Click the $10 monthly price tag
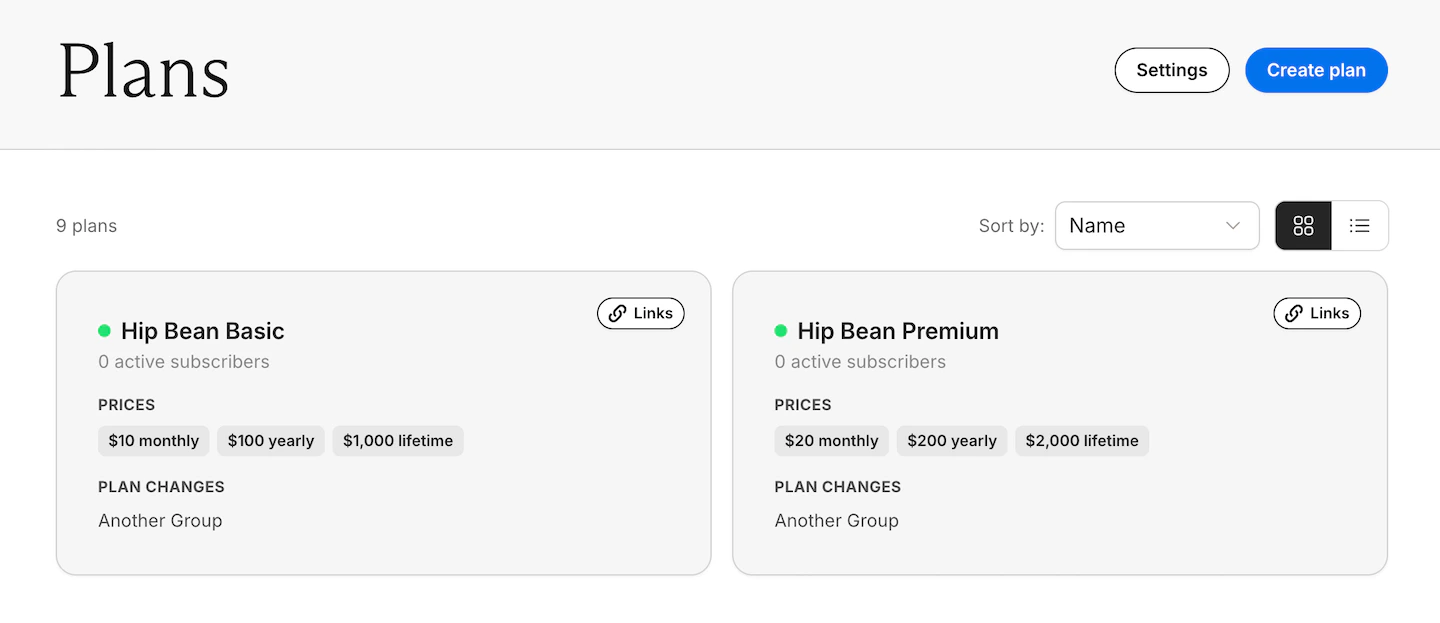The width and height of the screenshot is (1440, 623). point(154,441)
